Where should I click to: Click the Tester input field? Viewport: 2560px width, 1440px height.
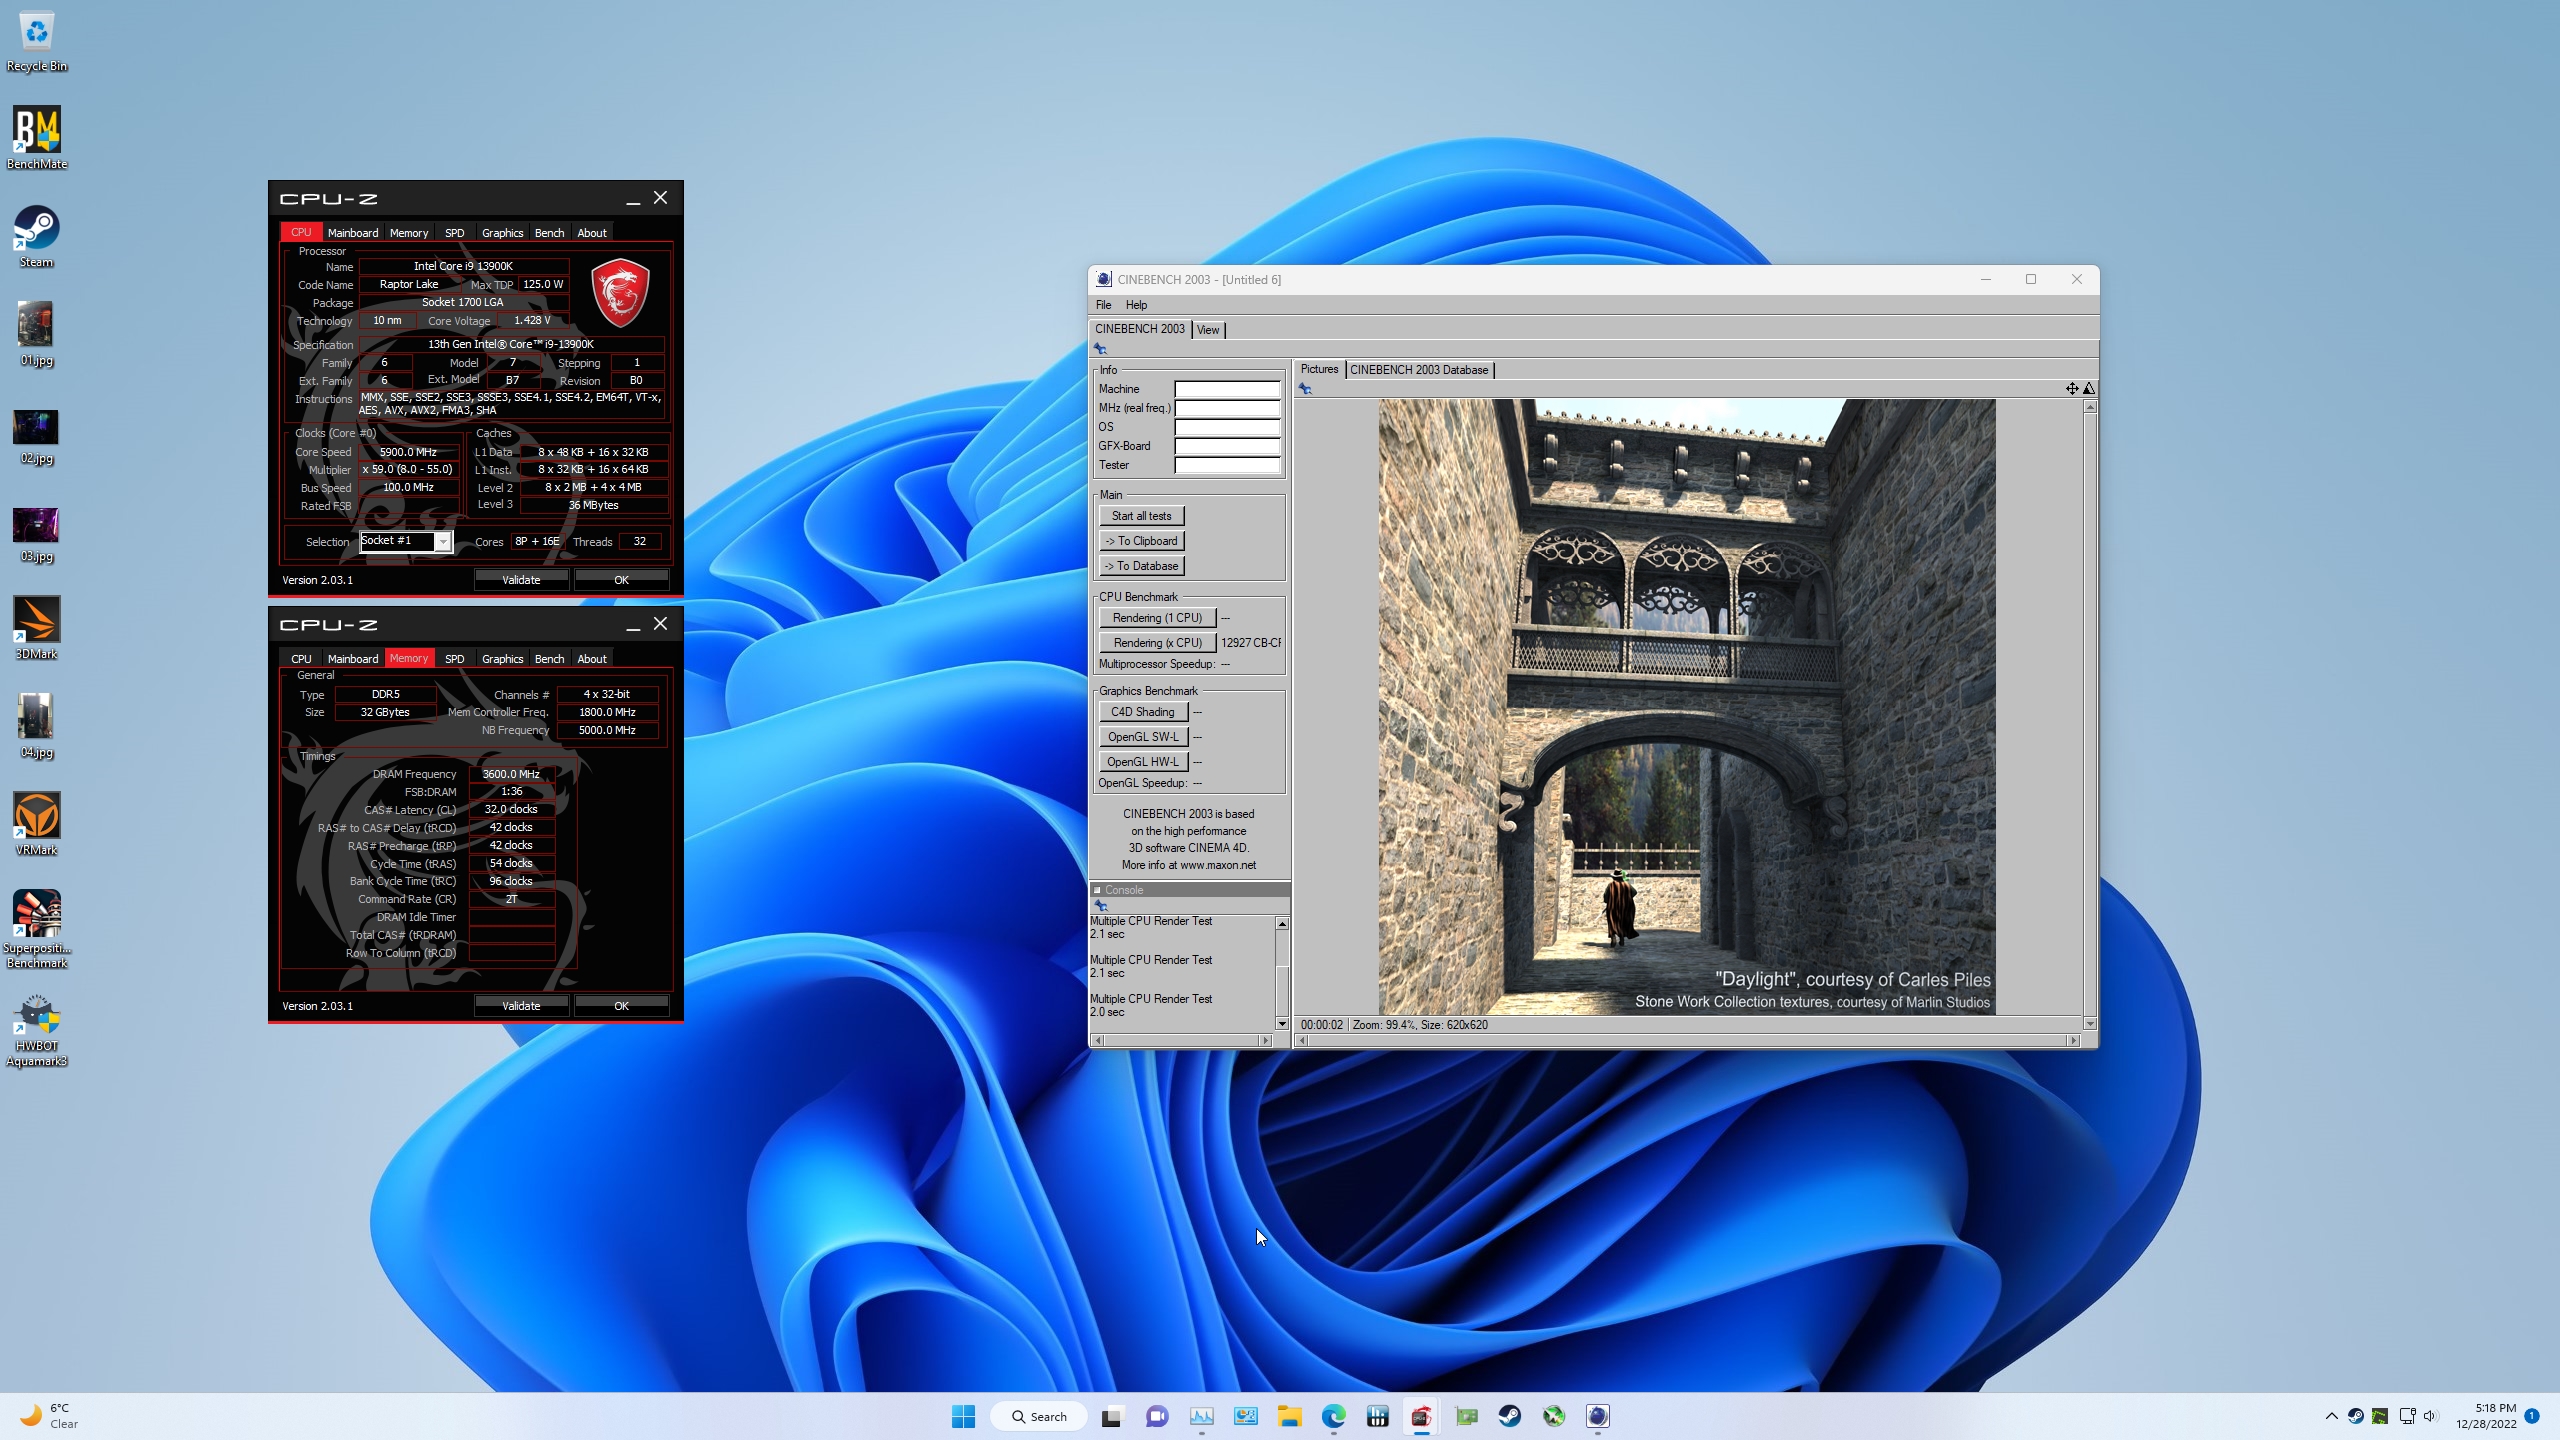click(1227, 465)
